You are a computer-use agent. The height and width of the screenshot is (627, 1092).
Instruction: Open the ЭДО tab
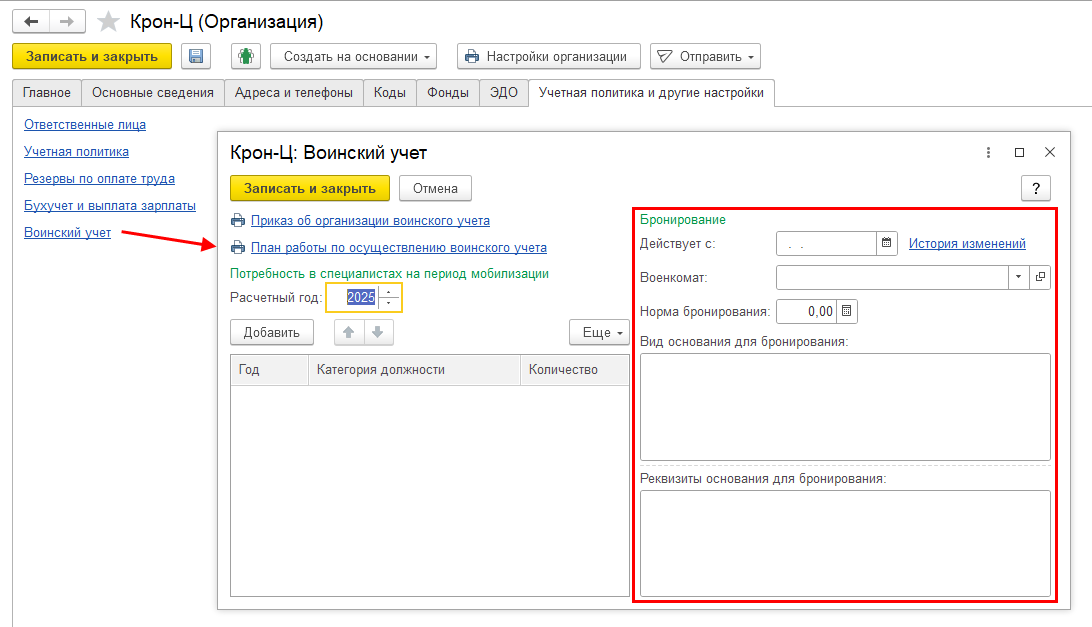[x=504, y=93]
